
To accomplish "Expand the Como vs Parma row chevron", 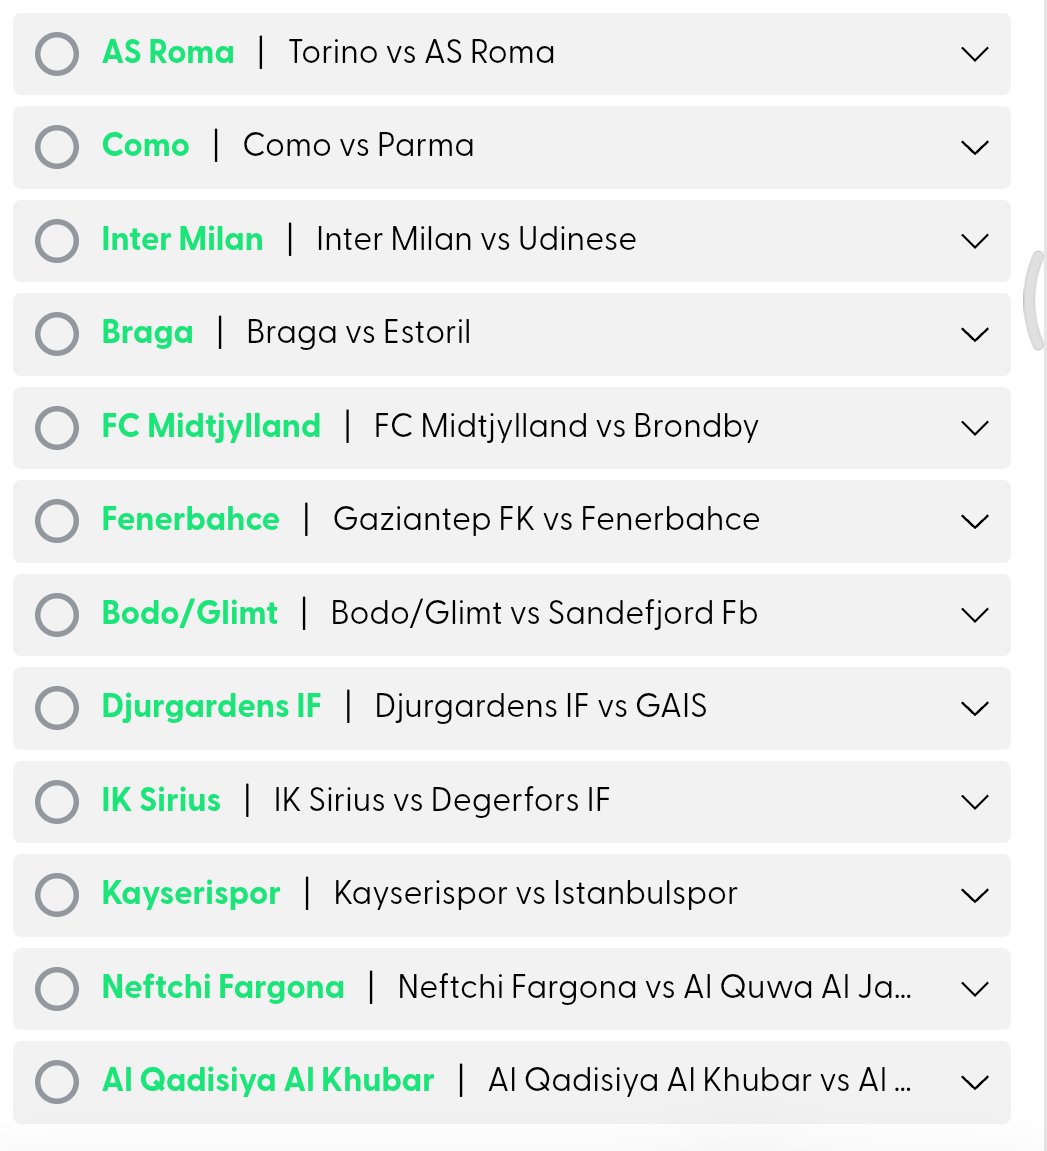I will [x=974, y=148].
